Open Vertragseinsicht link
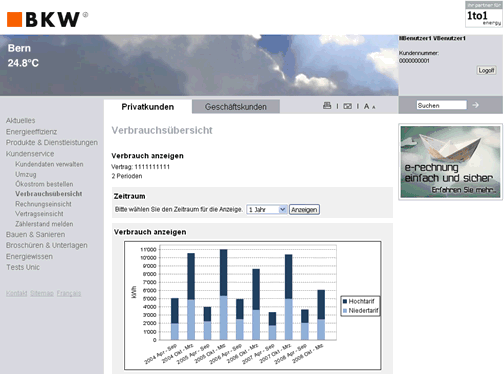 point(39,214)
